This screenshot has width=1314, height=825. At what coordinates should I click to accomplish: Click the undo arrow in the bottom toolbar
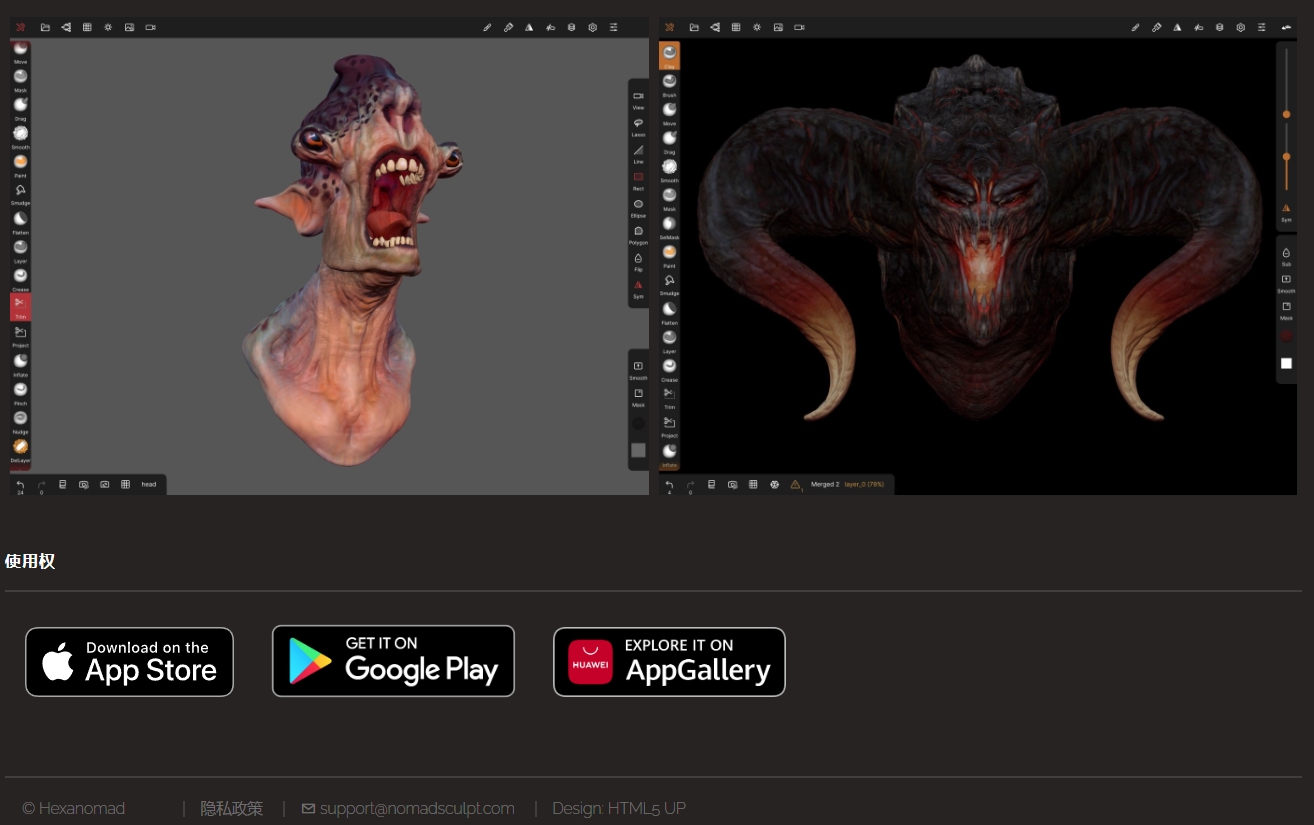[x=20, y=484]
